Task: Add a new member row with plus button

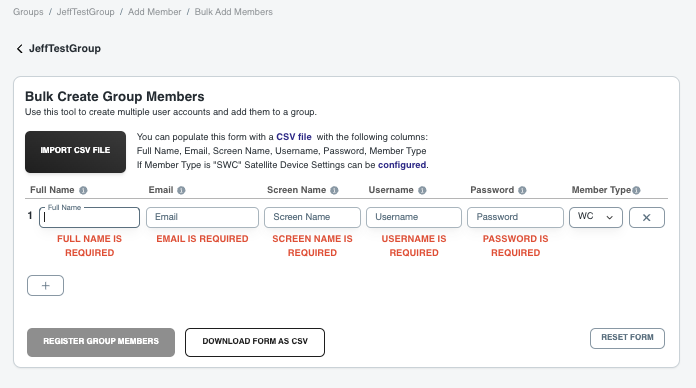Action: point(45,285)
